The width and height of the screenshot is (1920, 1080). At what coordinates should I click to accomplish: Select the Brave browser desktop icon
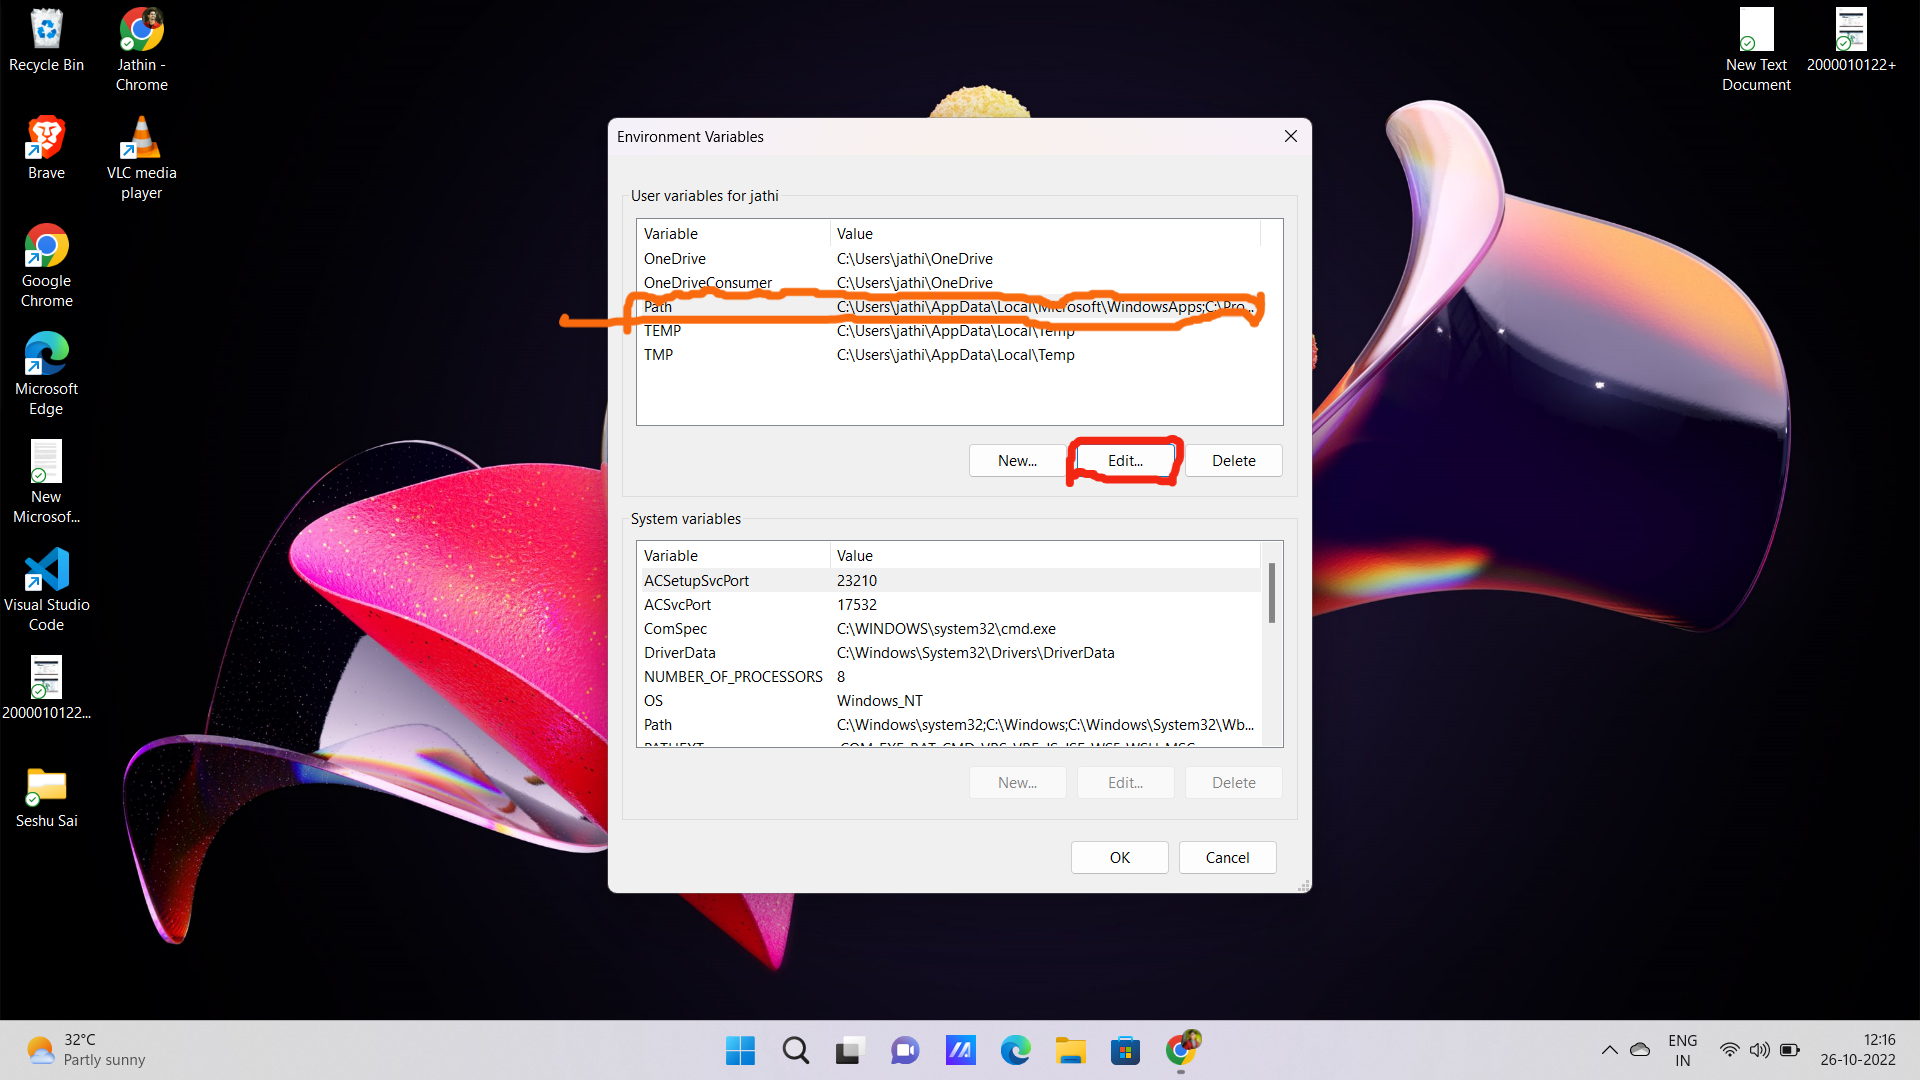(x=46, y=148)
